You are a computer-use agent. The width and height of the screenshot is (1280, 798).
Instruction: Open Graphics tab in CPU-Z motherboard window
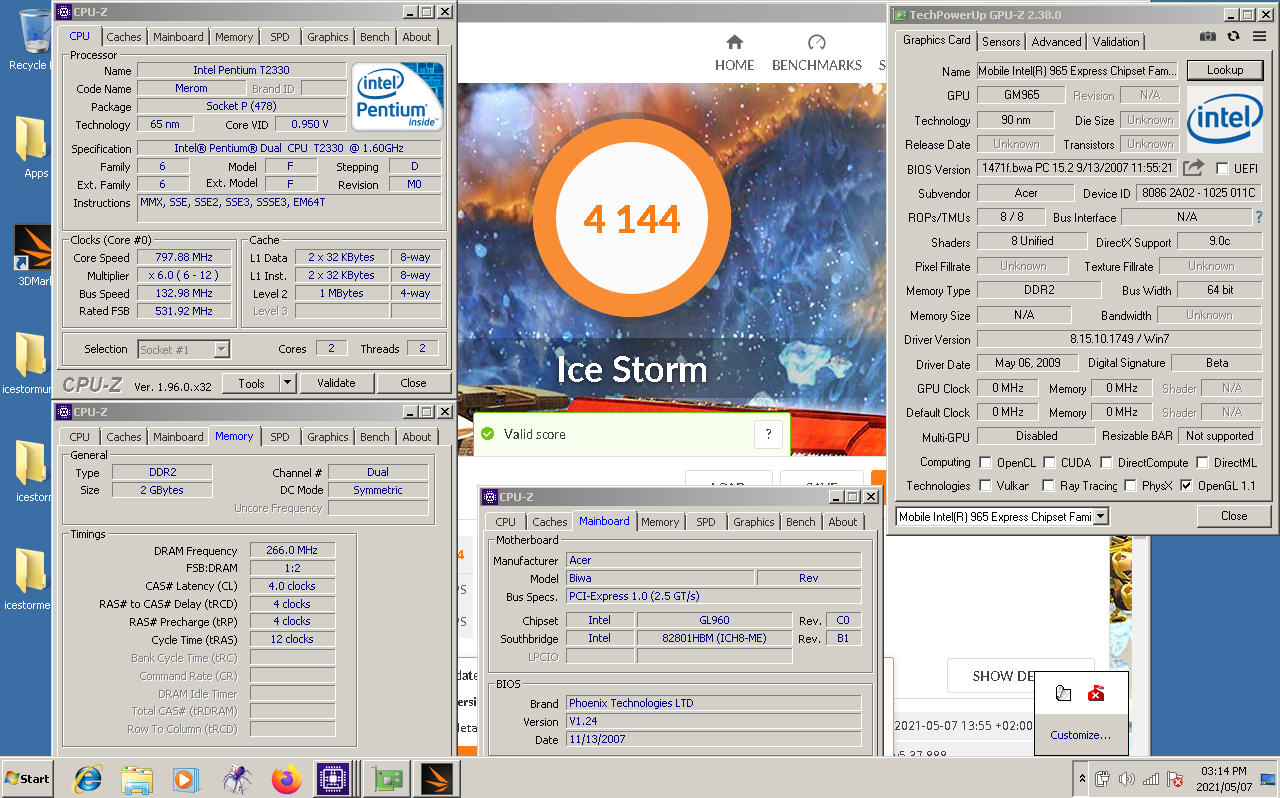(x=753, y=522)
